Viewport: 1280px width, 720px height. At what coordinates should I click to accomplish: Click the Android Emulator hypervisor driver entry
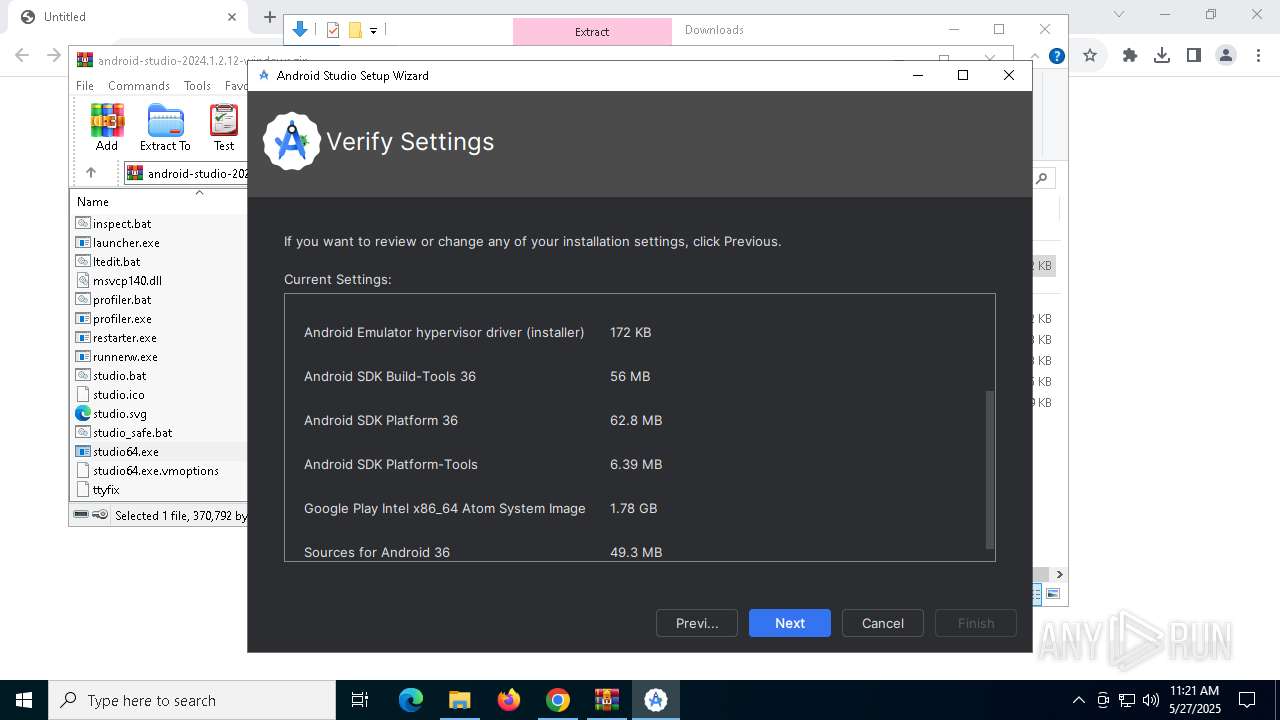pos(444,332)
